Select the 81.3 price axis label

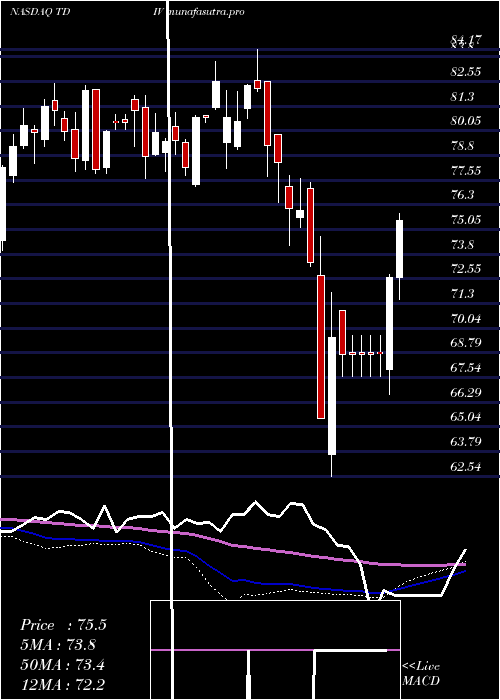point(462,96)
